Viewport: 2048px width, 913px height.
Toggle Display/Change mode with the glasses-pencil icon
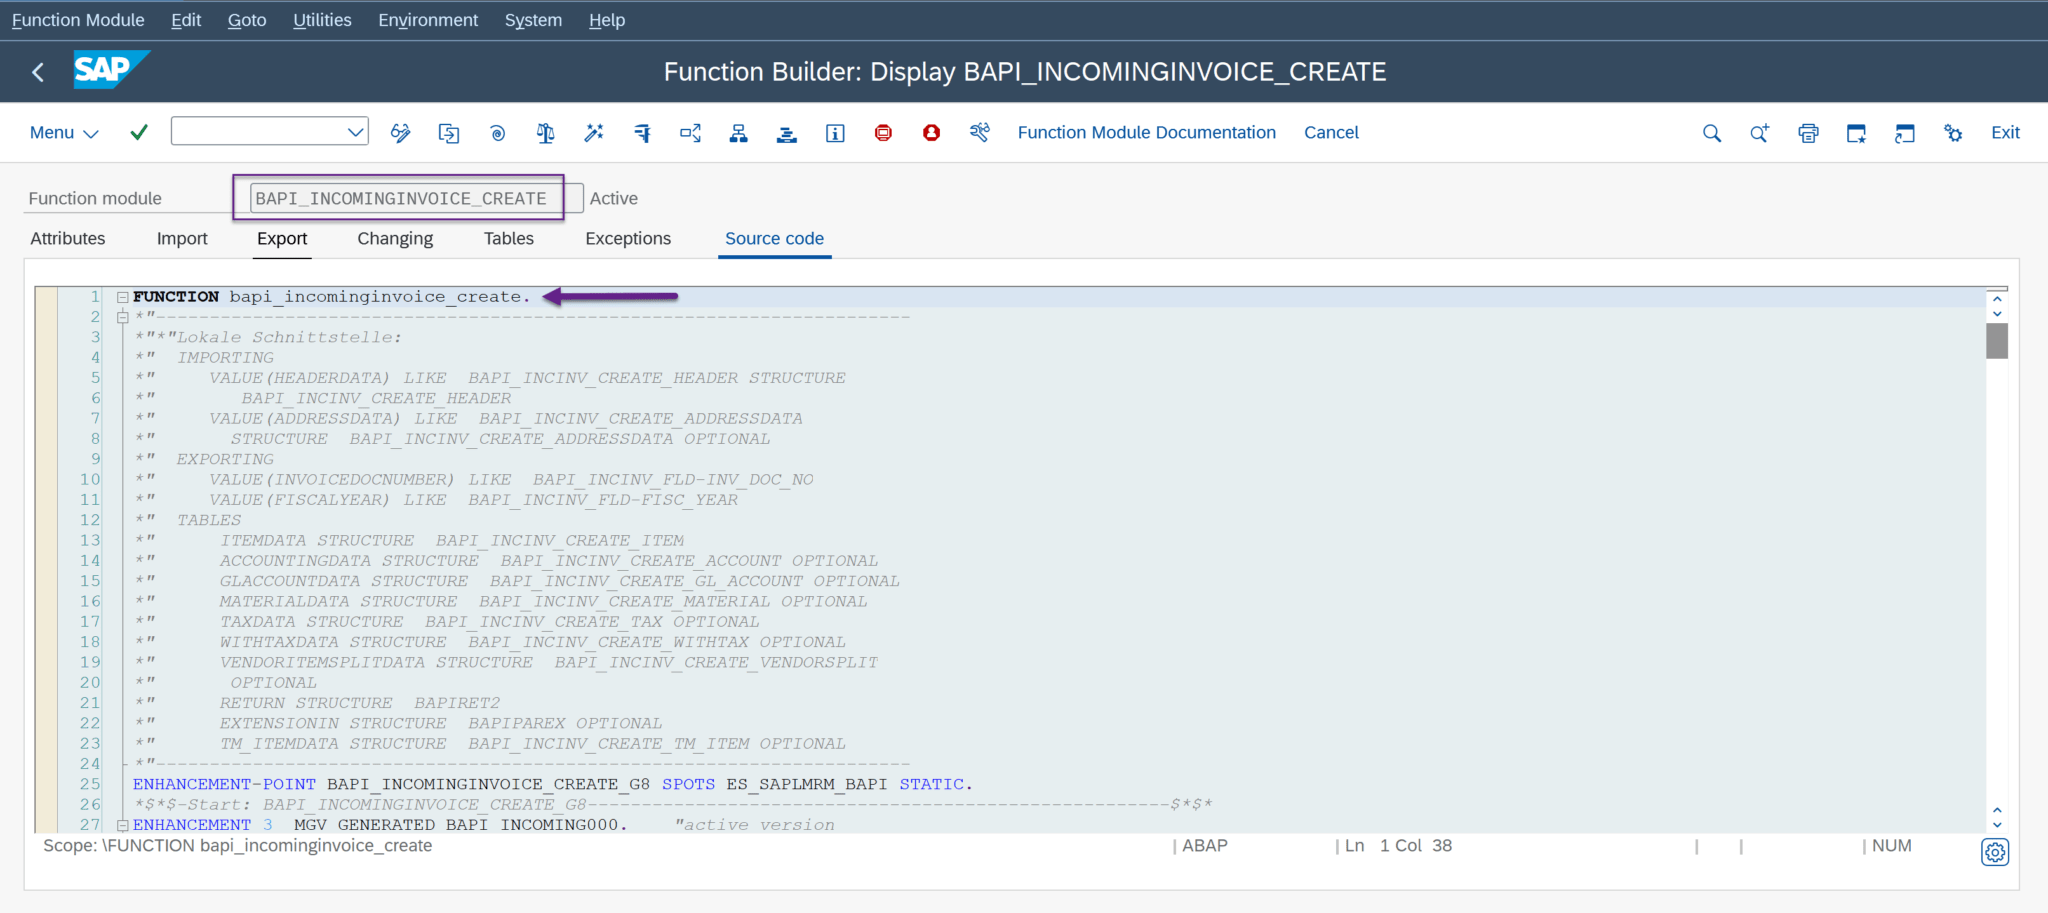click(x=400, y=131)
